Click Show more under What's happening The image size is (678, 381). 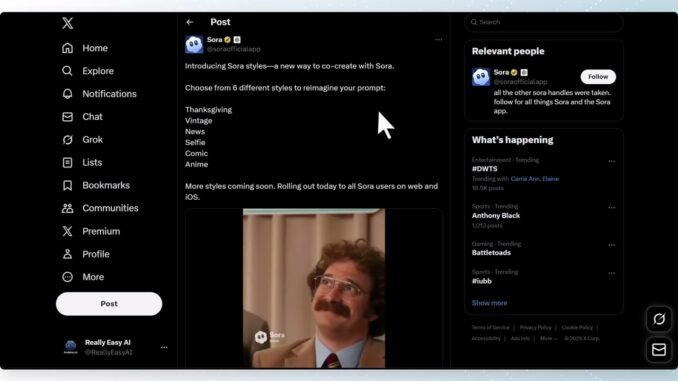click(489, 303)
